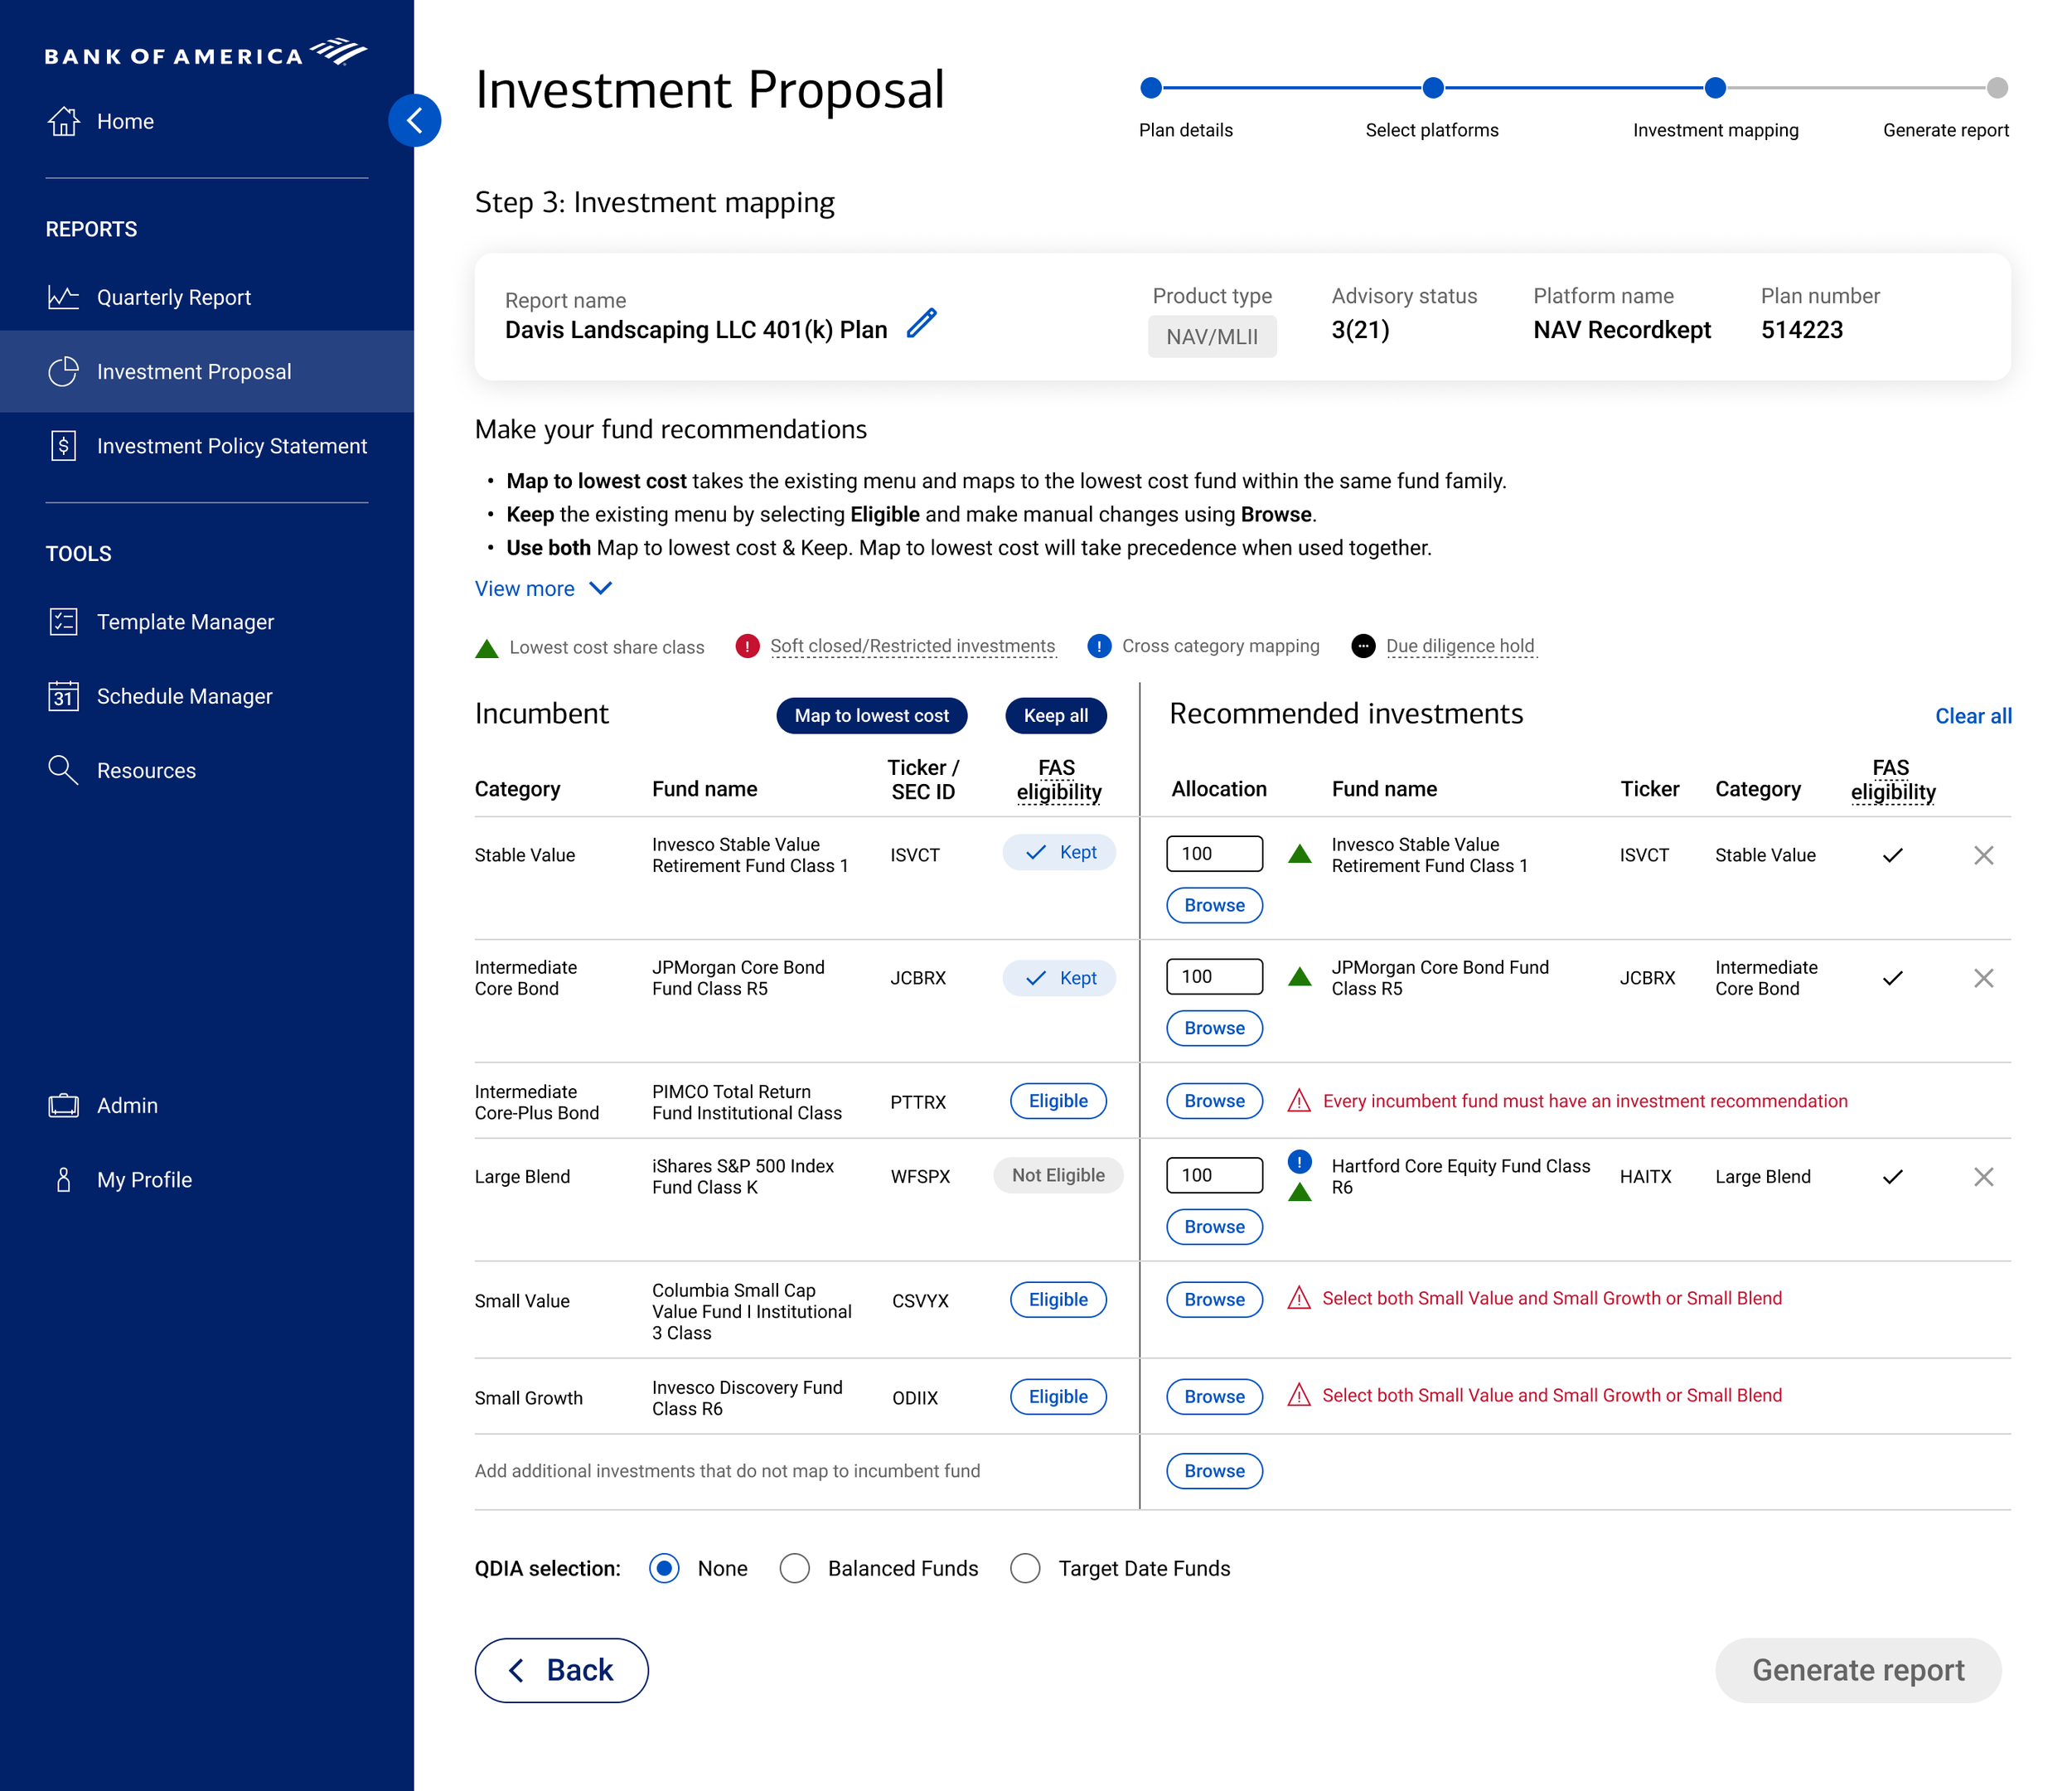The width and height of the screenshot is (2072, 1791).
Task: Toggle Kept status for JPMorgan Core Bond
Action: pyautogui.click(x=1059, y=978)
